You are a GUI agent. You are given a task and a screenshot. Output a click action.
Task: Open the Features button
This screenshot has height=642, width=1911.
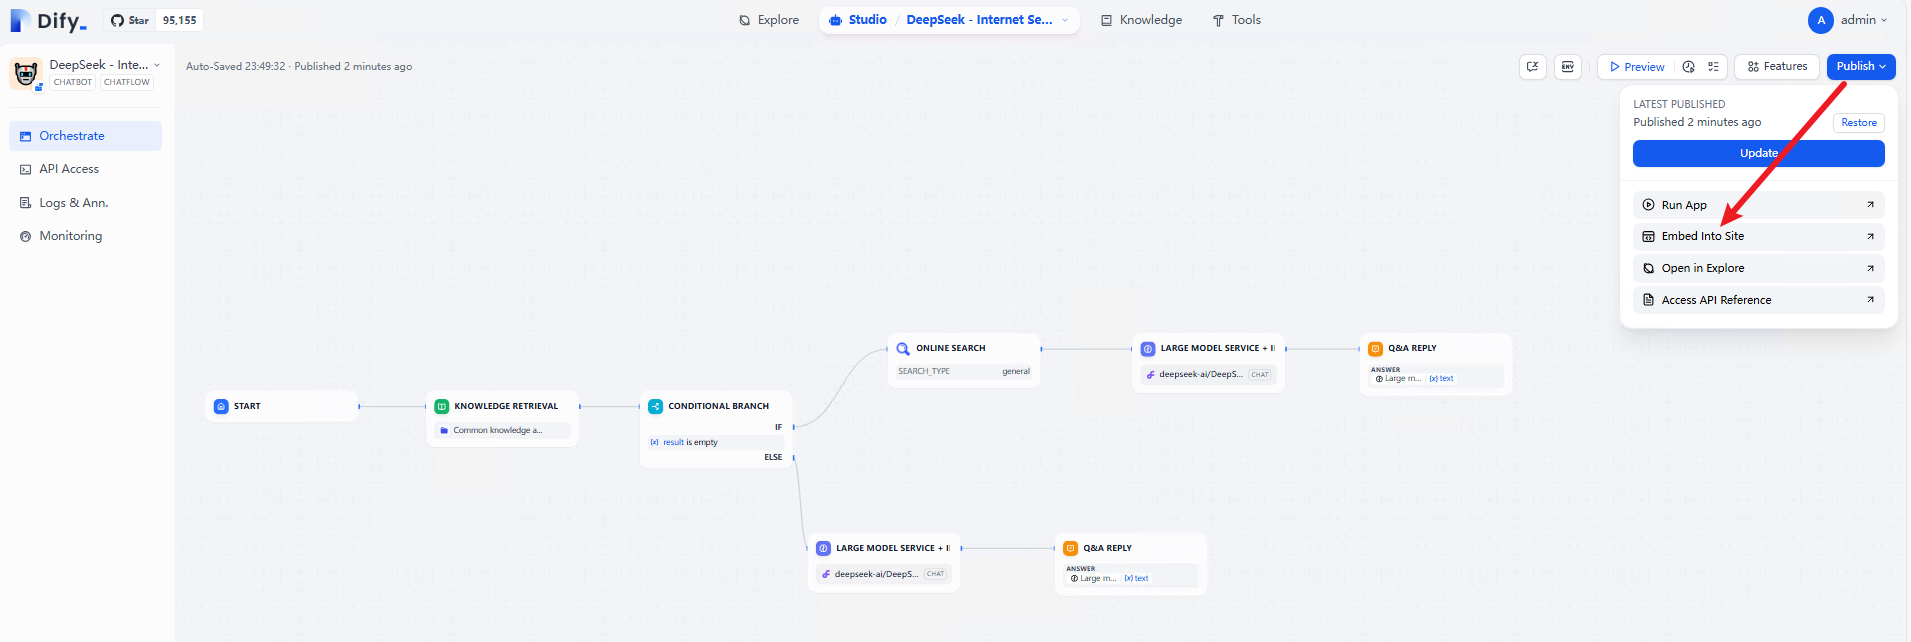click(1777, 67)
